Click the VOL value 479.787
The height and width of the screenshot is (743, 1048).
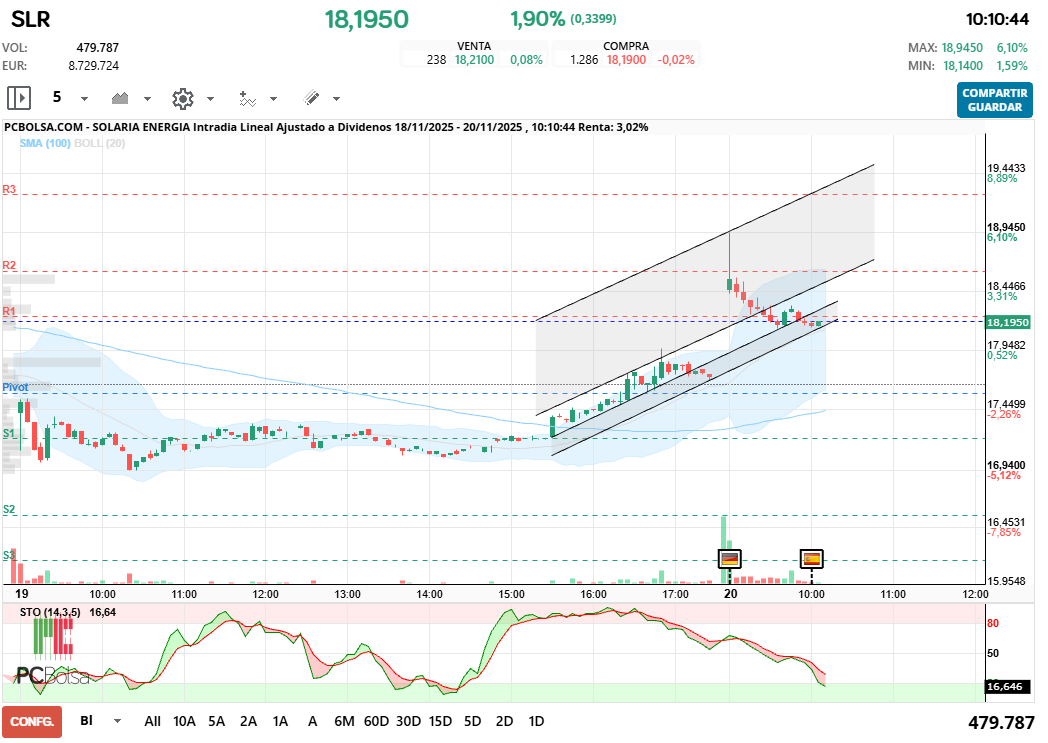coord(98,48)
